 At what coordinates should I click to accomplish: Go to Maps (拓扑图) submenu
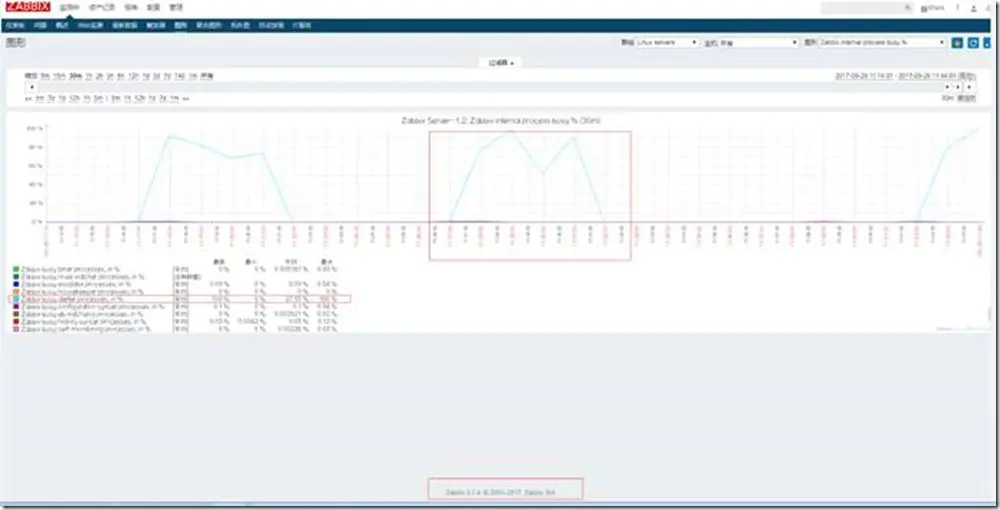pyautogui.click(x=240, y=26)
